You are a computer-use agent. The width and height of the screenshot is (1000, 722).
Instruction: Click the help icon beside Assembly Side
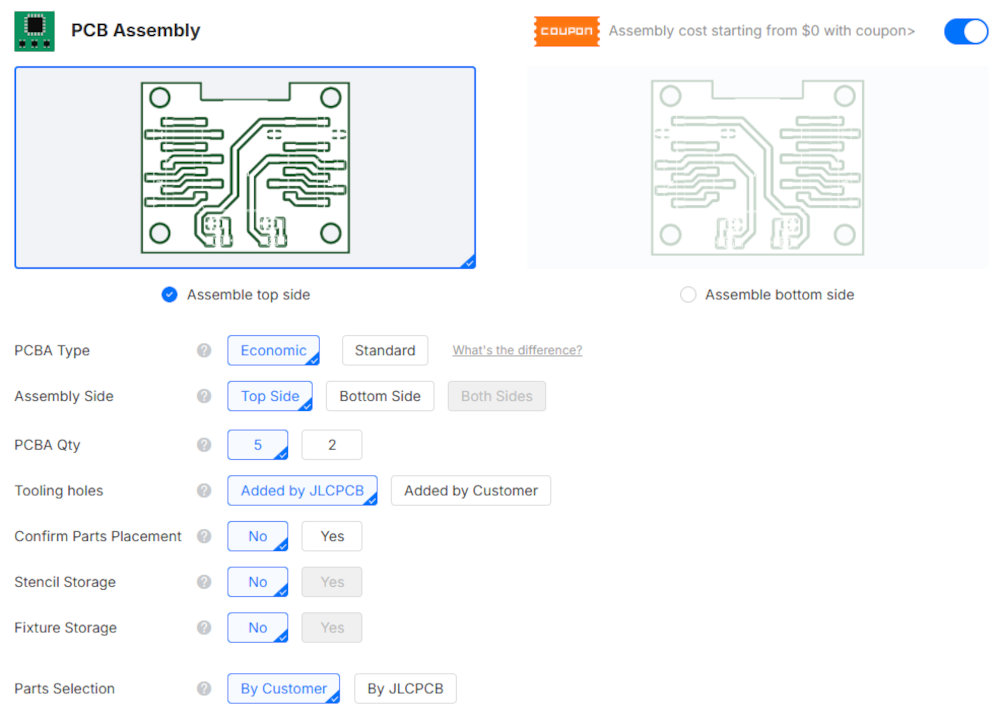coord(204,397)
